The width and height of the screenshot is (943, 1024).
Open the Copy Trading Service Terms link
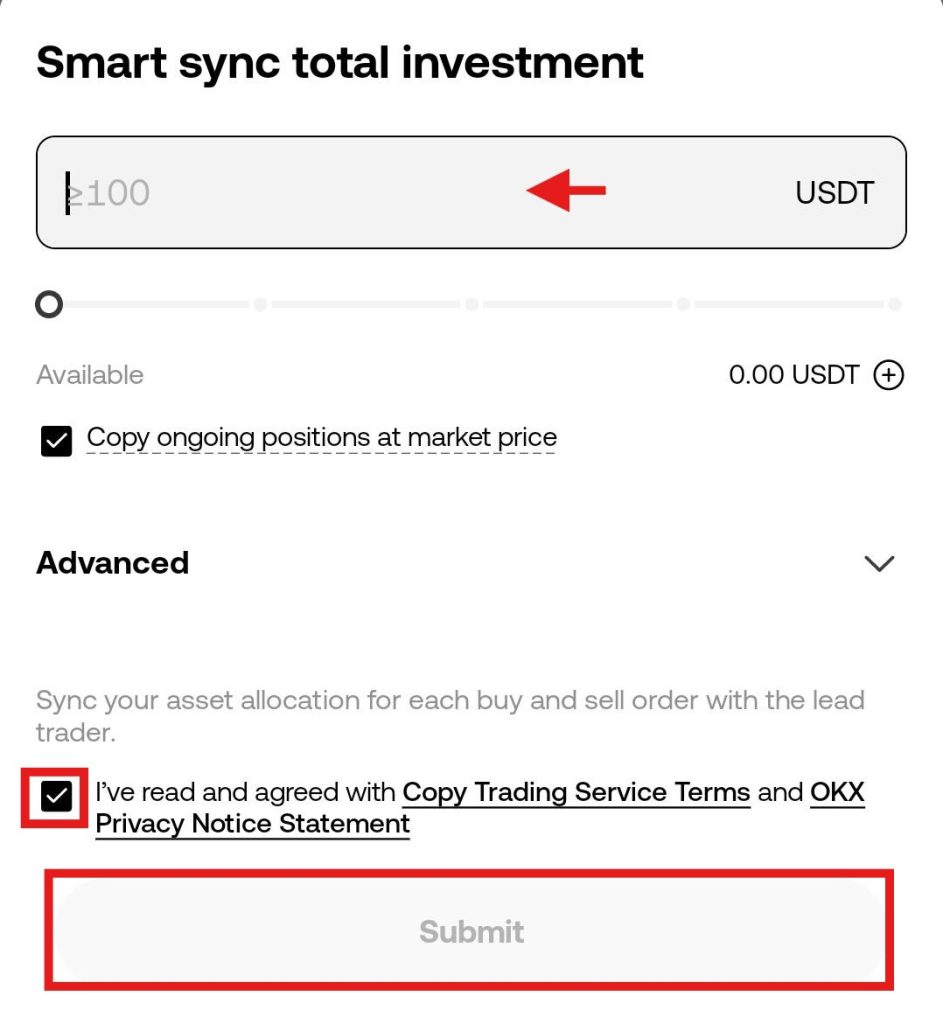[575, 792]
